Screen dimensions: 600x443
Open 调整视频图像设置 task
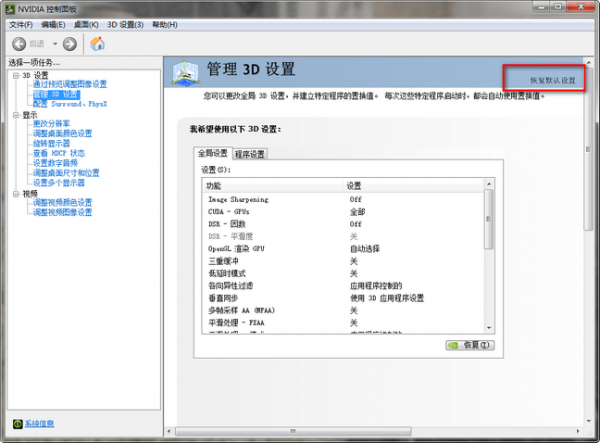point(62,212)
